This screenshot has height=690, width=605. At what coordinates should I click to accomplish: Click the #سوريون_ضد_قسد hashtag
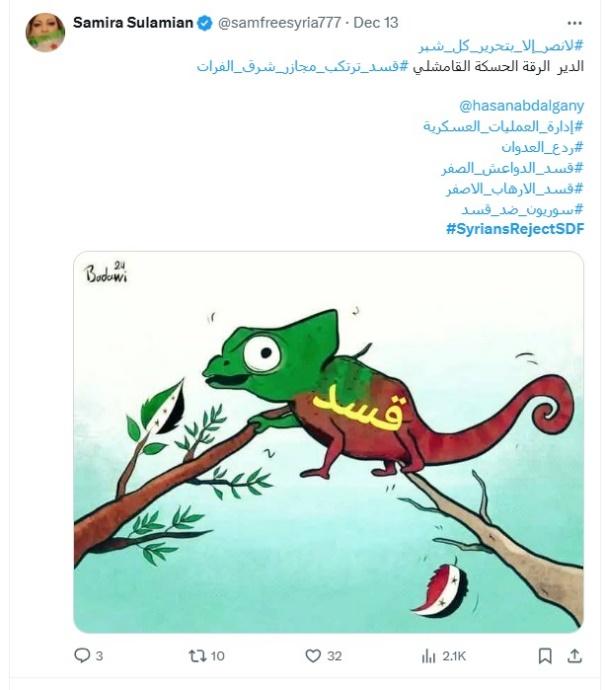pyautogui.click(x=523, y=209)
